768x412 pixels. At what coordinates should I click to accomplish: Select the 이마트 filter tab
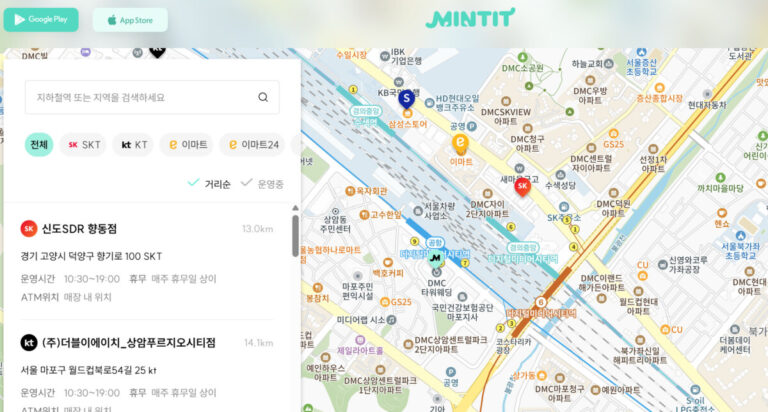point(187,145)
